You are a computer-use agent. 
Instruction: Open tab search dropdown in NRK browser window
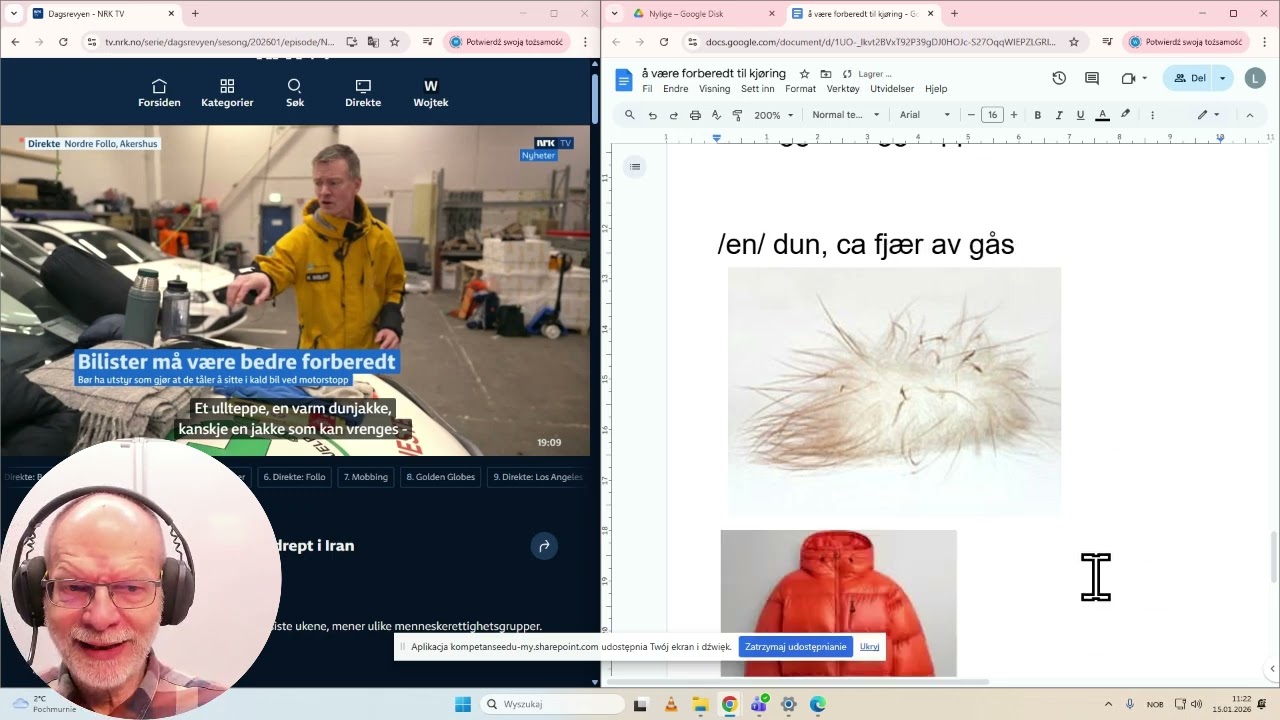[14, 14]
